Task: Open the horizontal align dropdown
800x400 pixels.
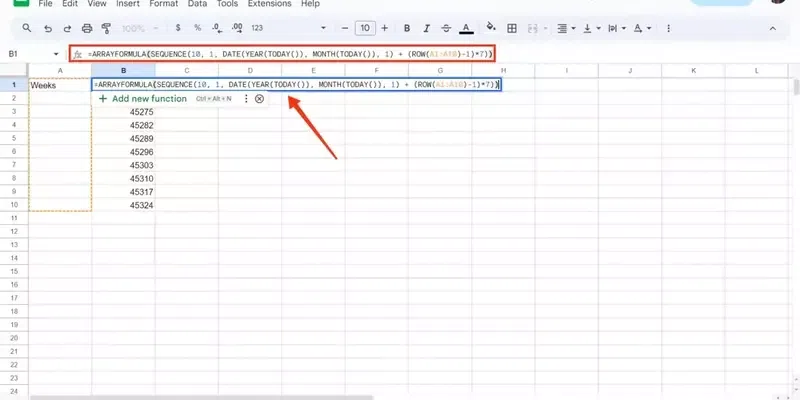Action: click(x=566, y=29)
